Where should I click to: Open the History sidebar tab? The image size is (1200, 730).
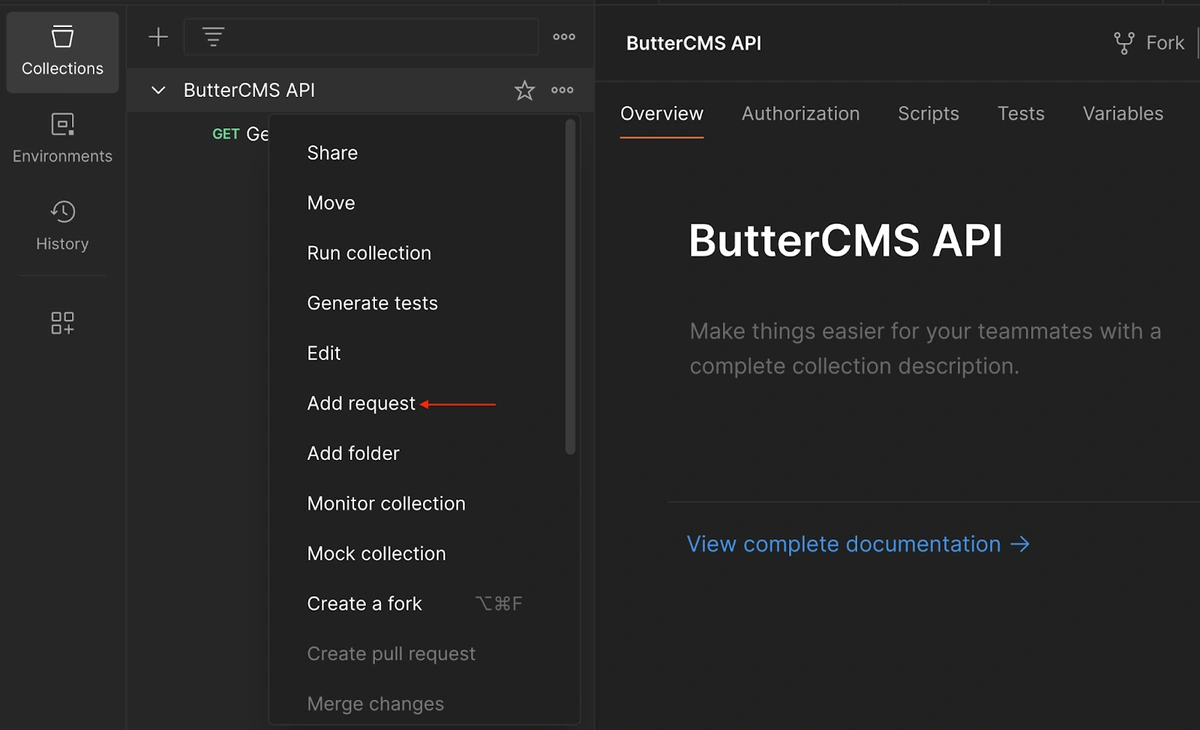tap(62, 226)
